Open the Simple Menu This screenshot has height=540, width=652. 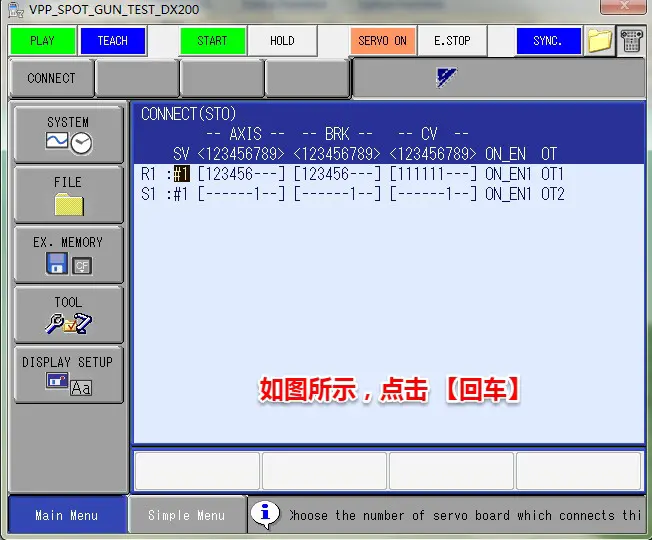[187, 515]
